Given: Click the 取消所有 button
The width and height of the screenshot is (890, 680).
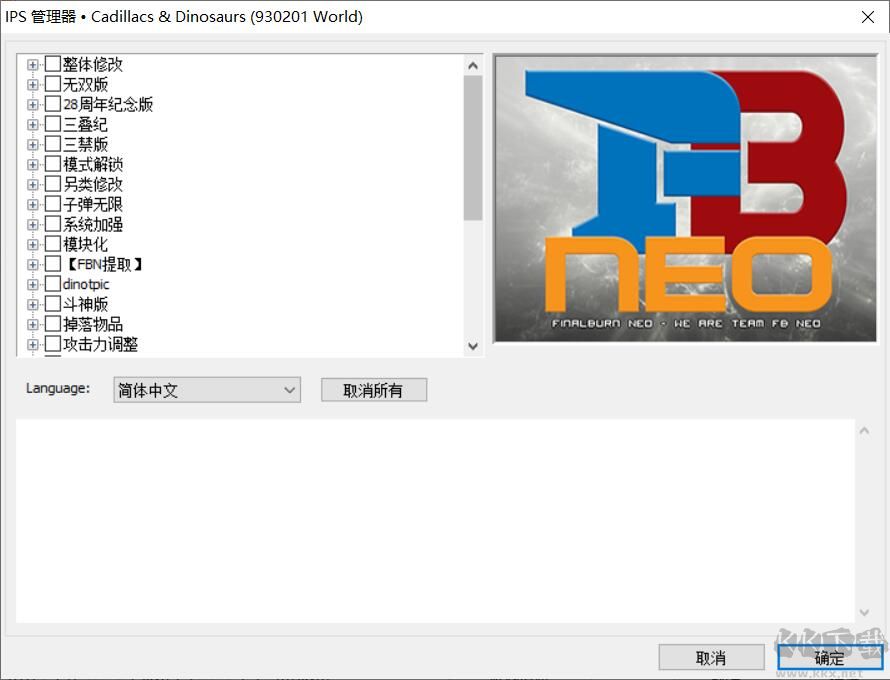Looking at the screenshot, I should click(x=373, y=390).
